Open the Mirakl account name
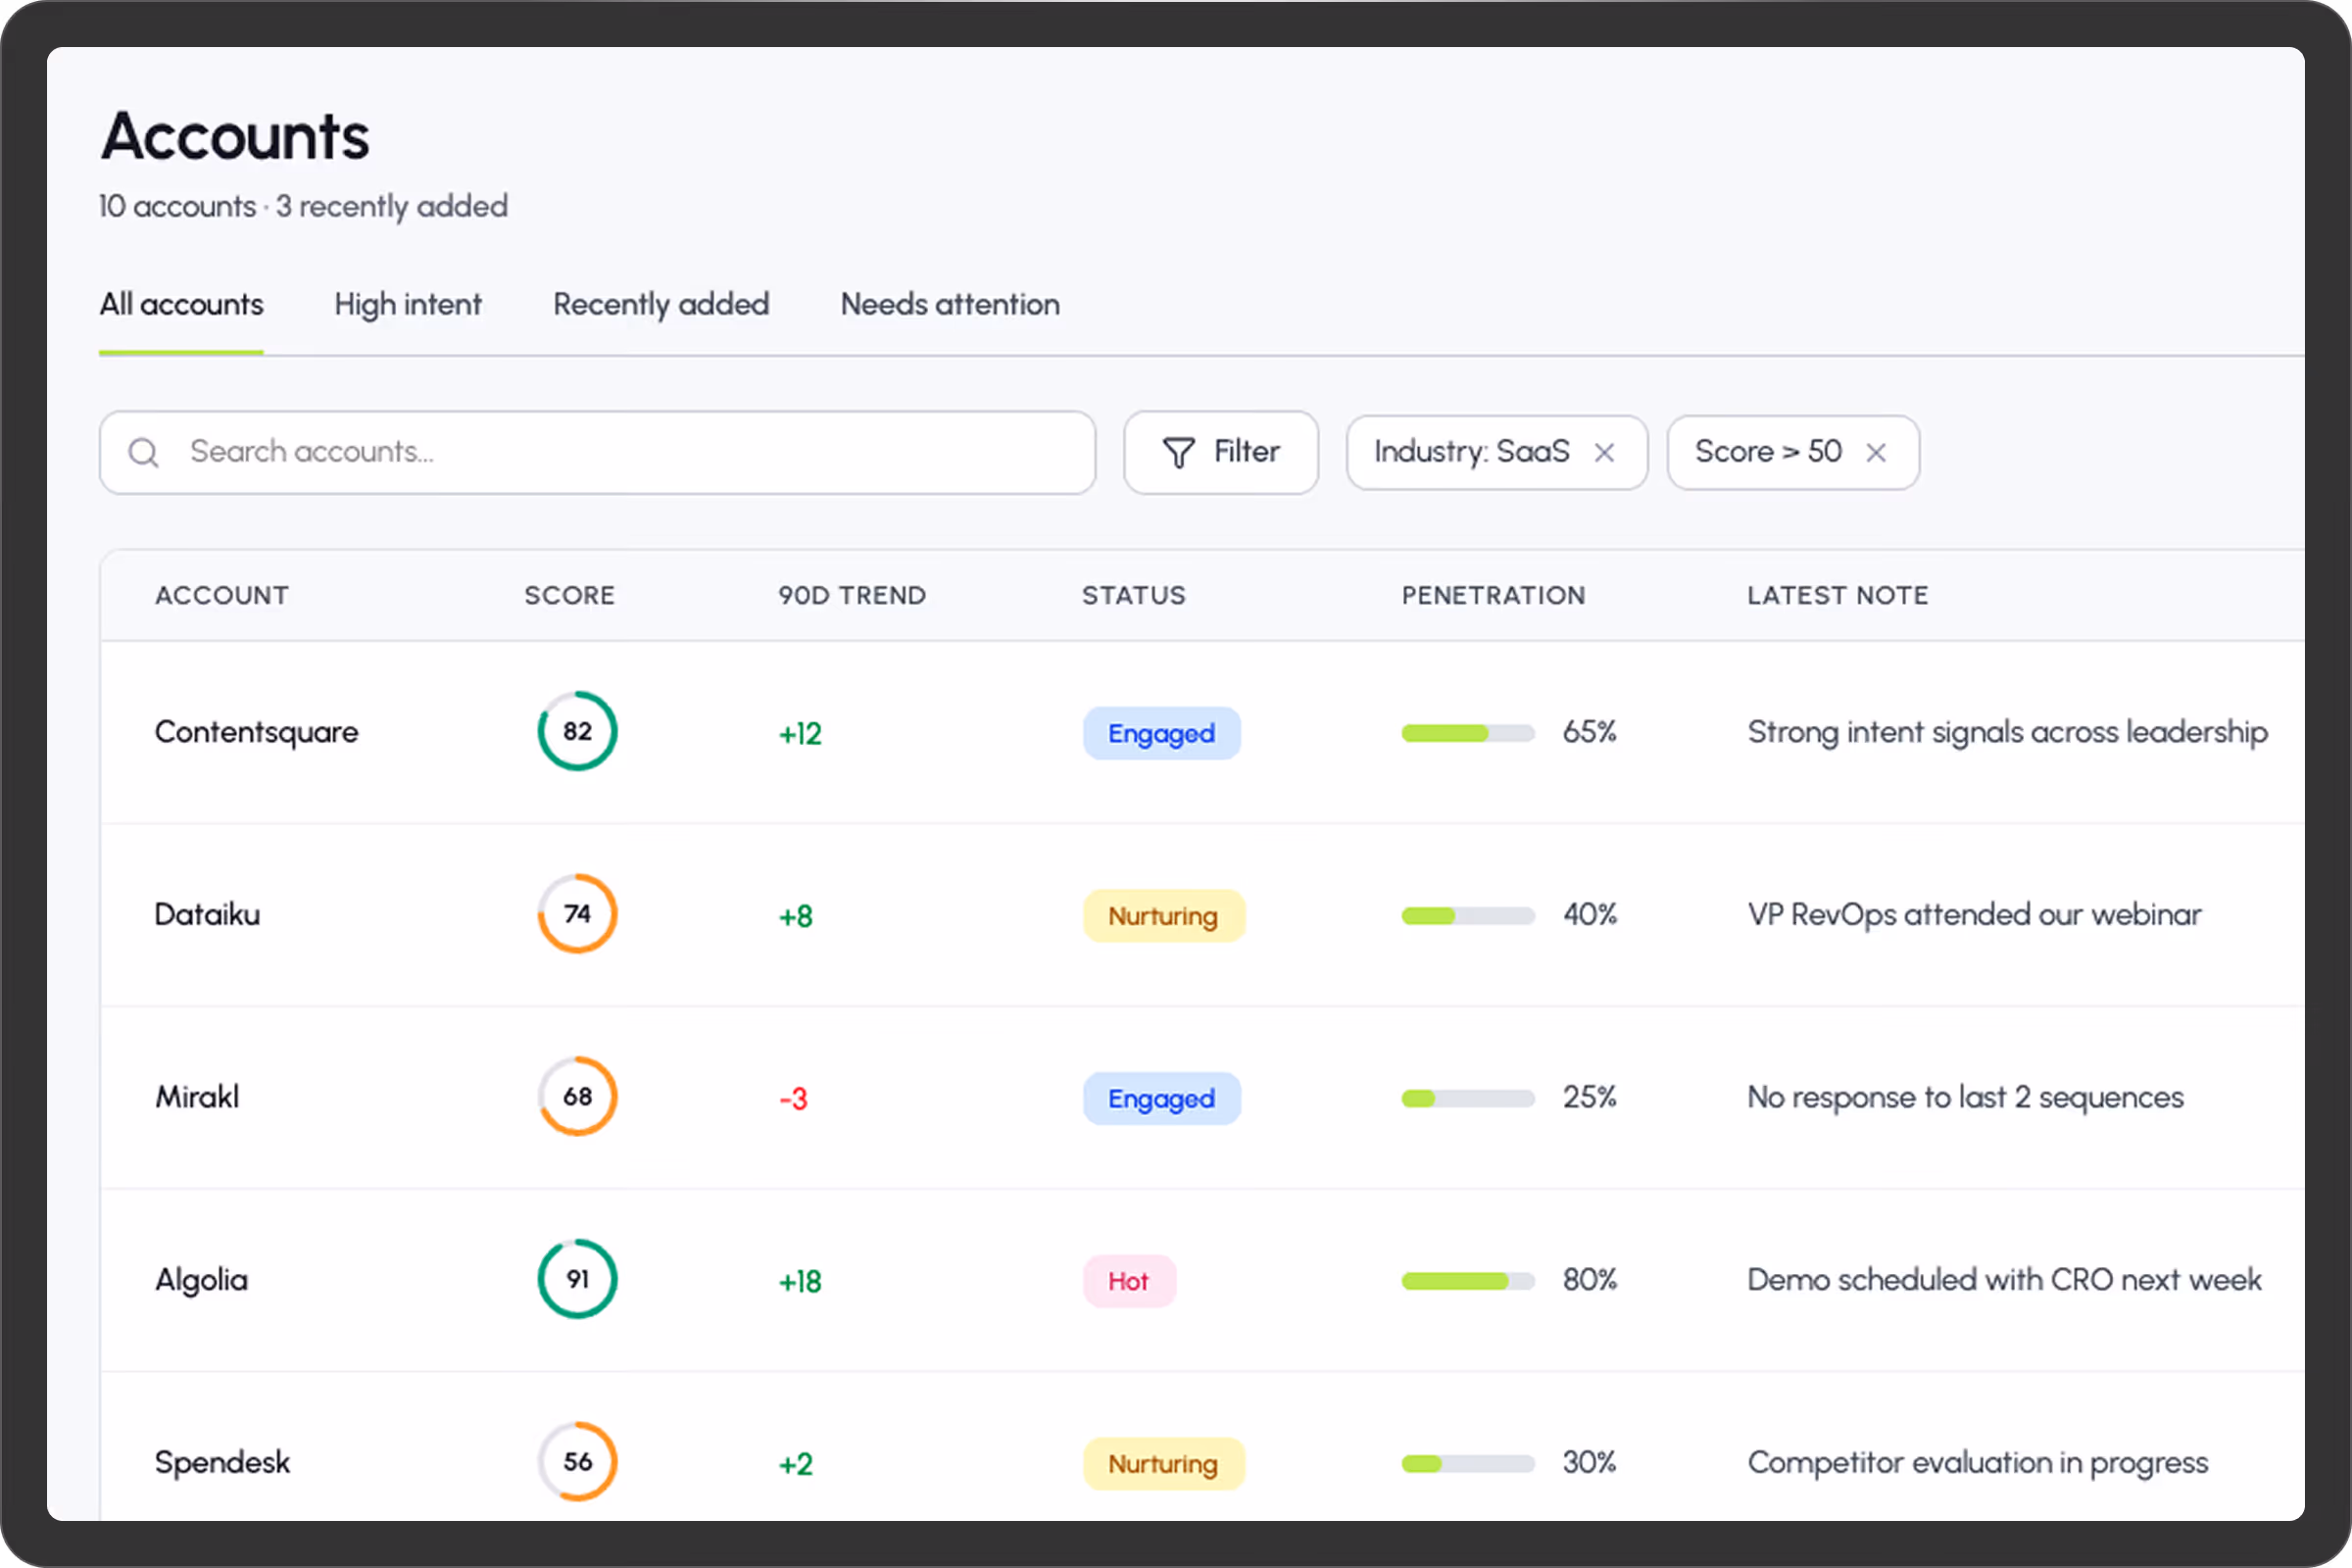Viewport: 2352px width, 1568px height. (x=197, y=1097)
